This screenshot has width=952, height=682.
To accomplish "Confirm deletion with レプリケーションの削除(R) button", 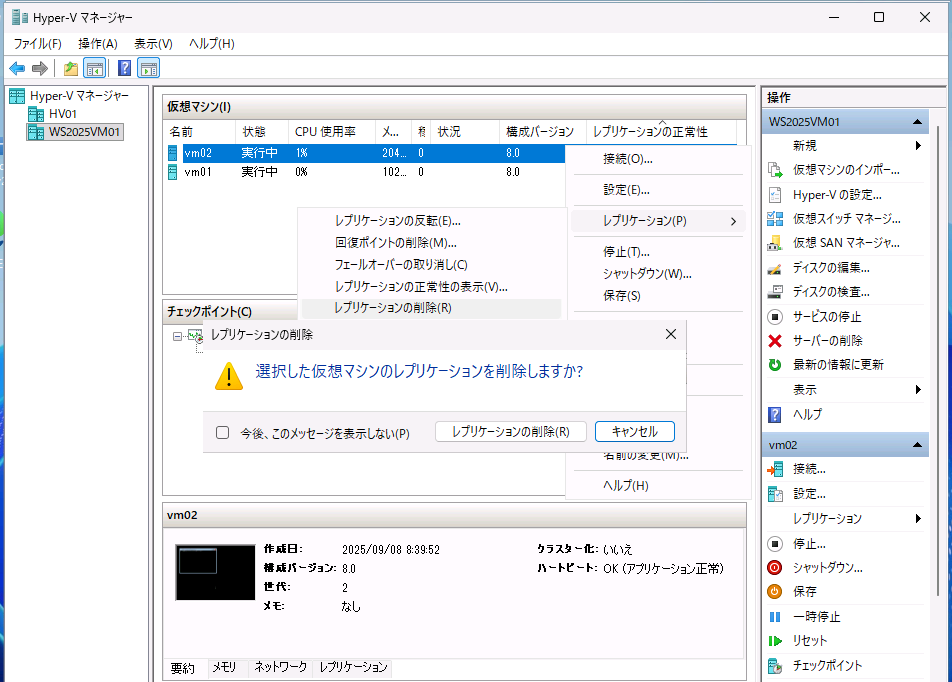I will click(510, 431).
